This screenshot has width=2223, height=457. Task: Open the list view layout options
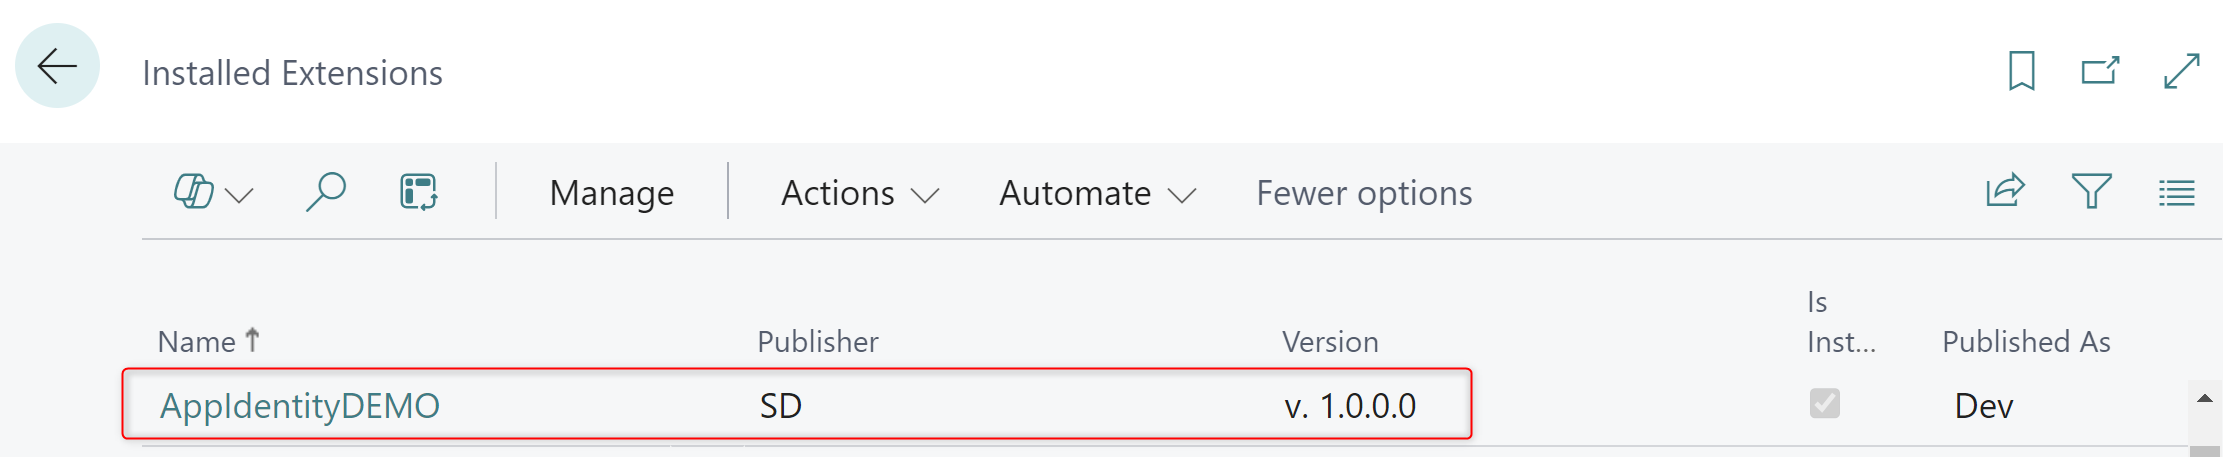pyautogui.click(x=2176, y=192)
